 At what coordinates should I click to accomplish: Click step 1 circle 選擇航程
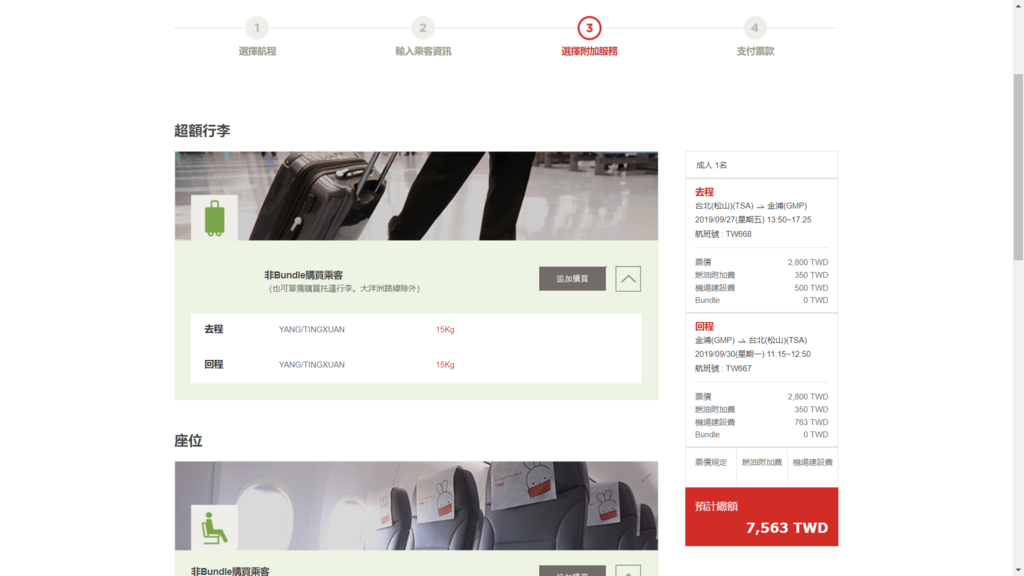coord(257,28)
